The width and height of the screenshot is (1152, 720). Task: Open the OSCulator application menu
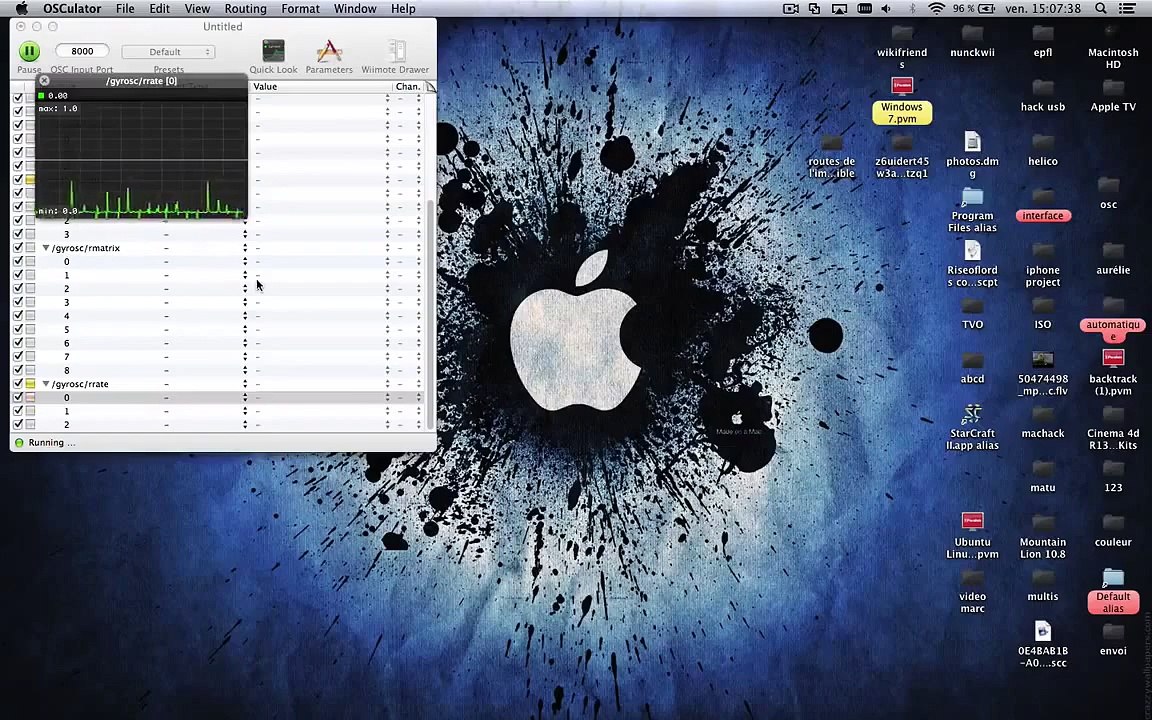(x=73, y=9)
